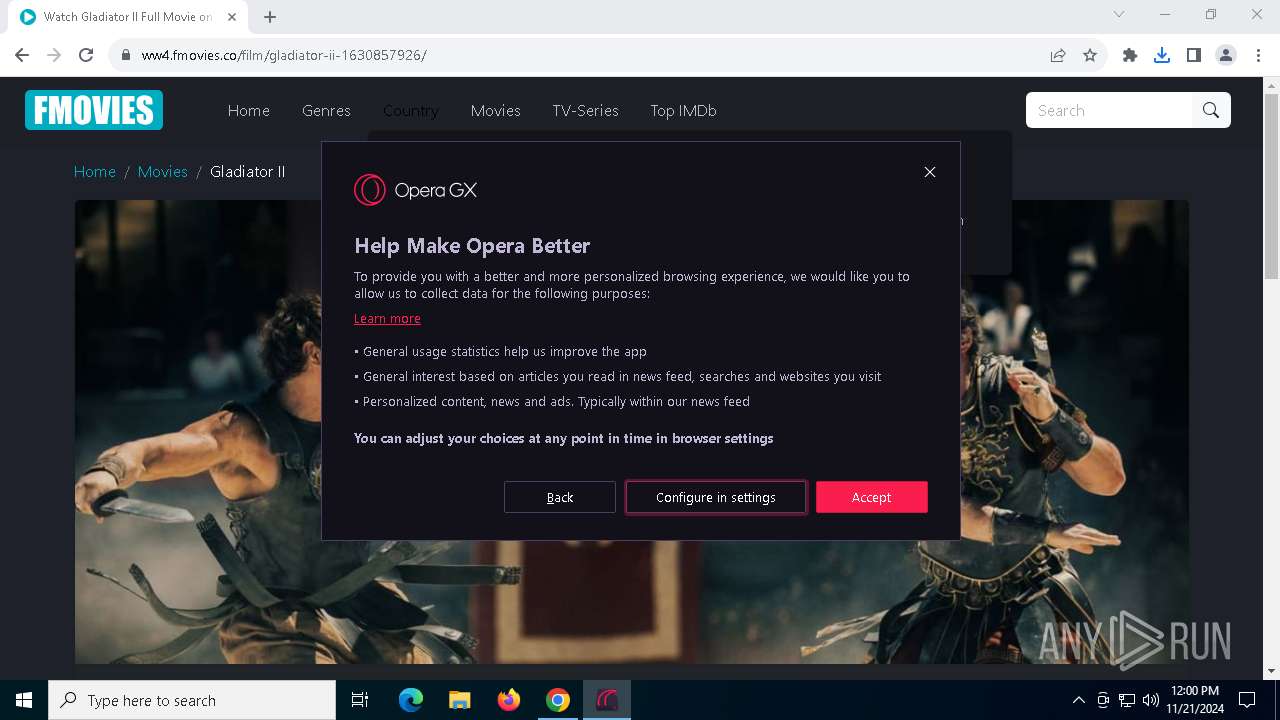Reload the current page
The image size is (1280, 720).
click(x=86, y=55)
